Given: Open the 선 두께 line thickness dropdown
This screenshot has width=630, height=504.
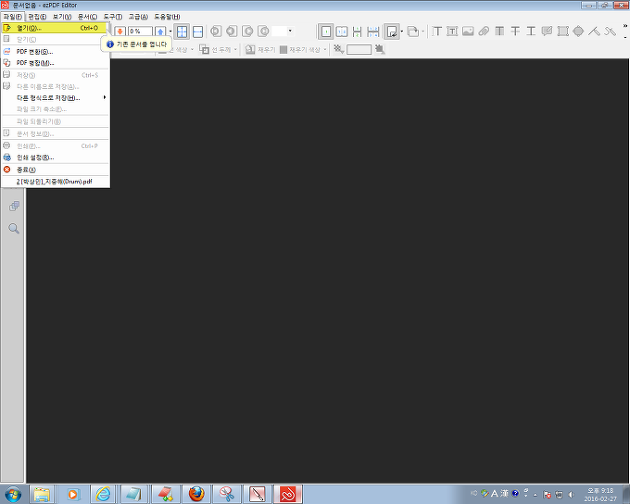Looking at the screenshot, I should [235, 49].
